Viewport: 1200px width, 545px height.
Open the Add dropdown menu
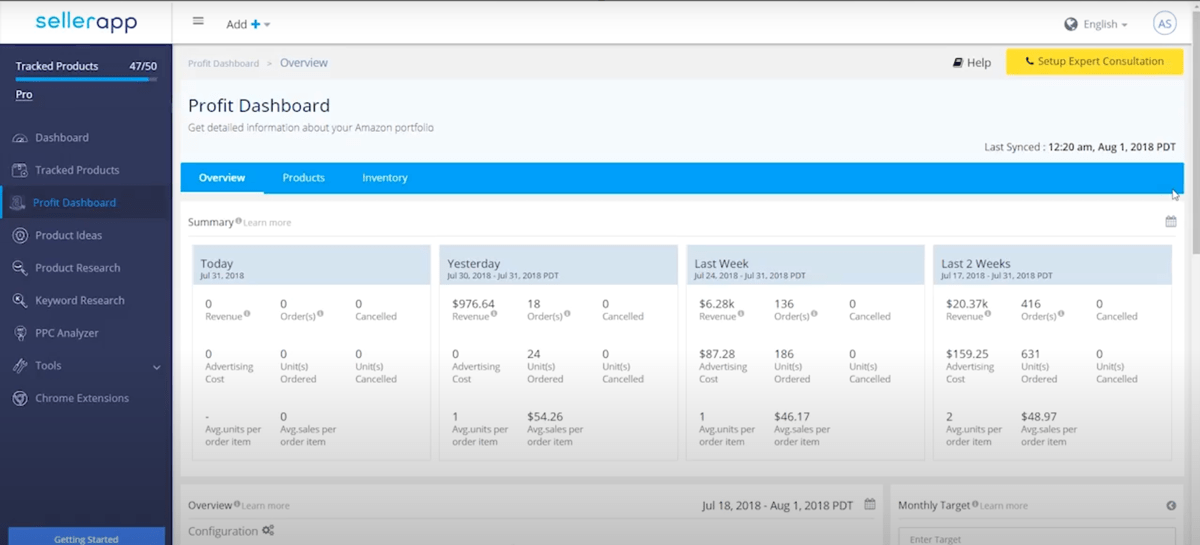coord(248,24)
